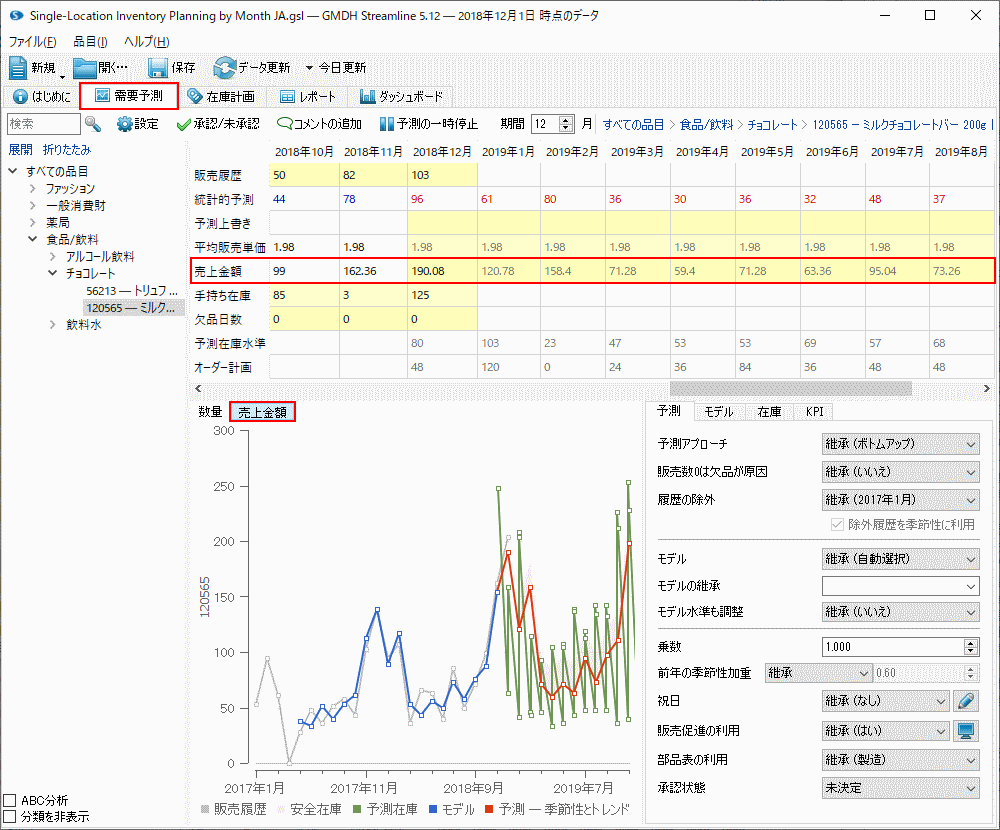Viewport: 1000px width, 830px height.
Task: Click the pencil edit icon next to 祝日
Action: 965,701
